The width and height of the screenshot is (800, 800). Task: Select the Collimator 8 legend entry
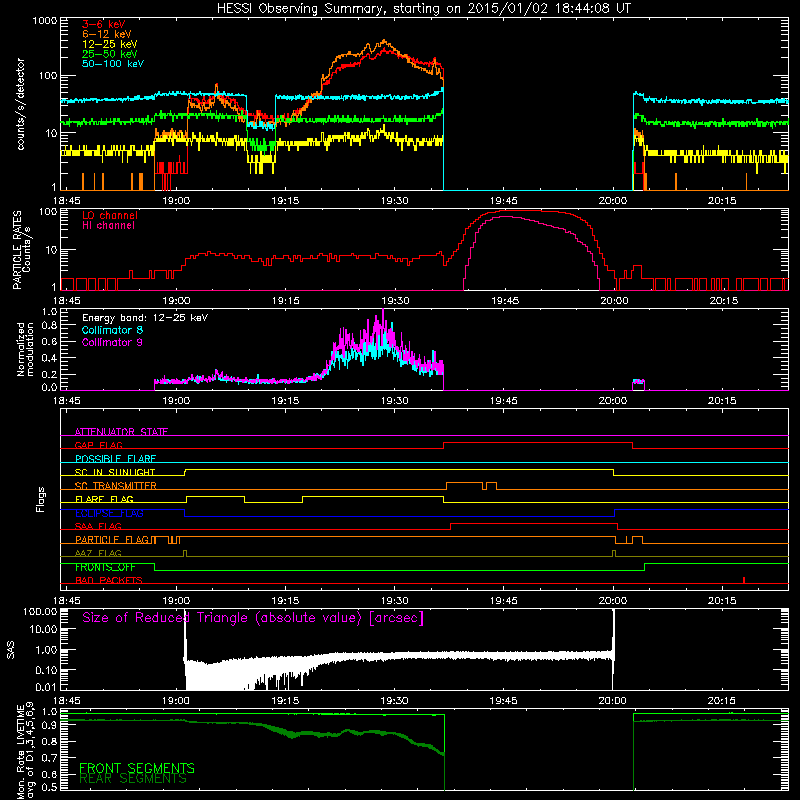point(112,330)
